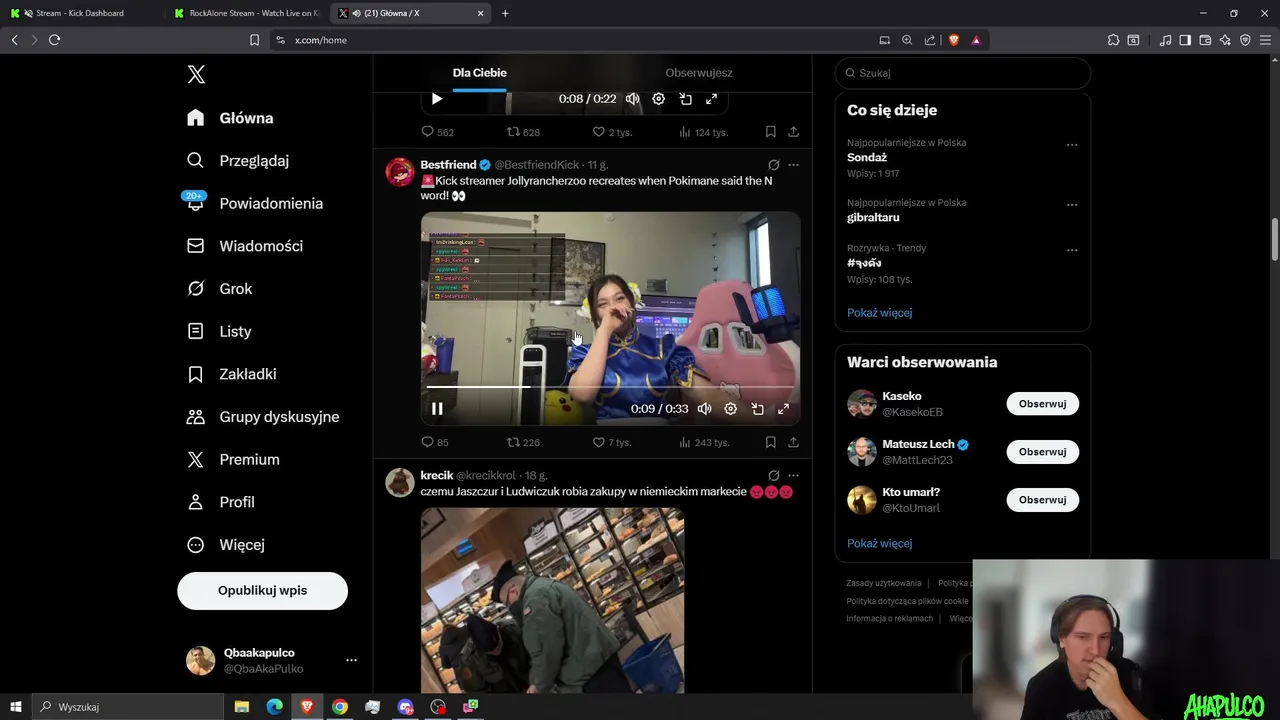
Task: Play the top video at 0:08
Action: tap(436, 99)
